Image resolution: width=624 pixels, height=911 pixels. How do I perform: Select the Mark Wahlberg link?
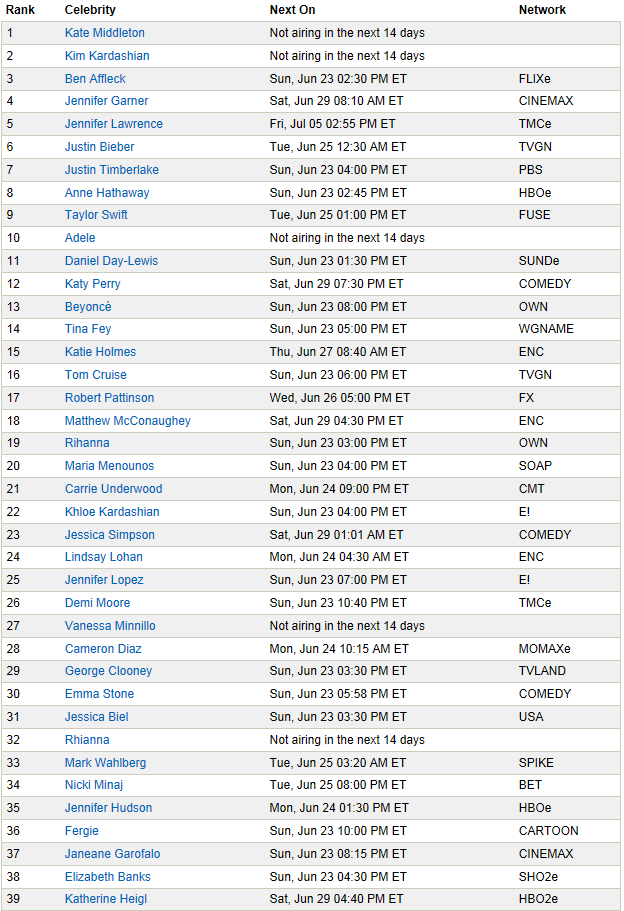tap(106, 763)
